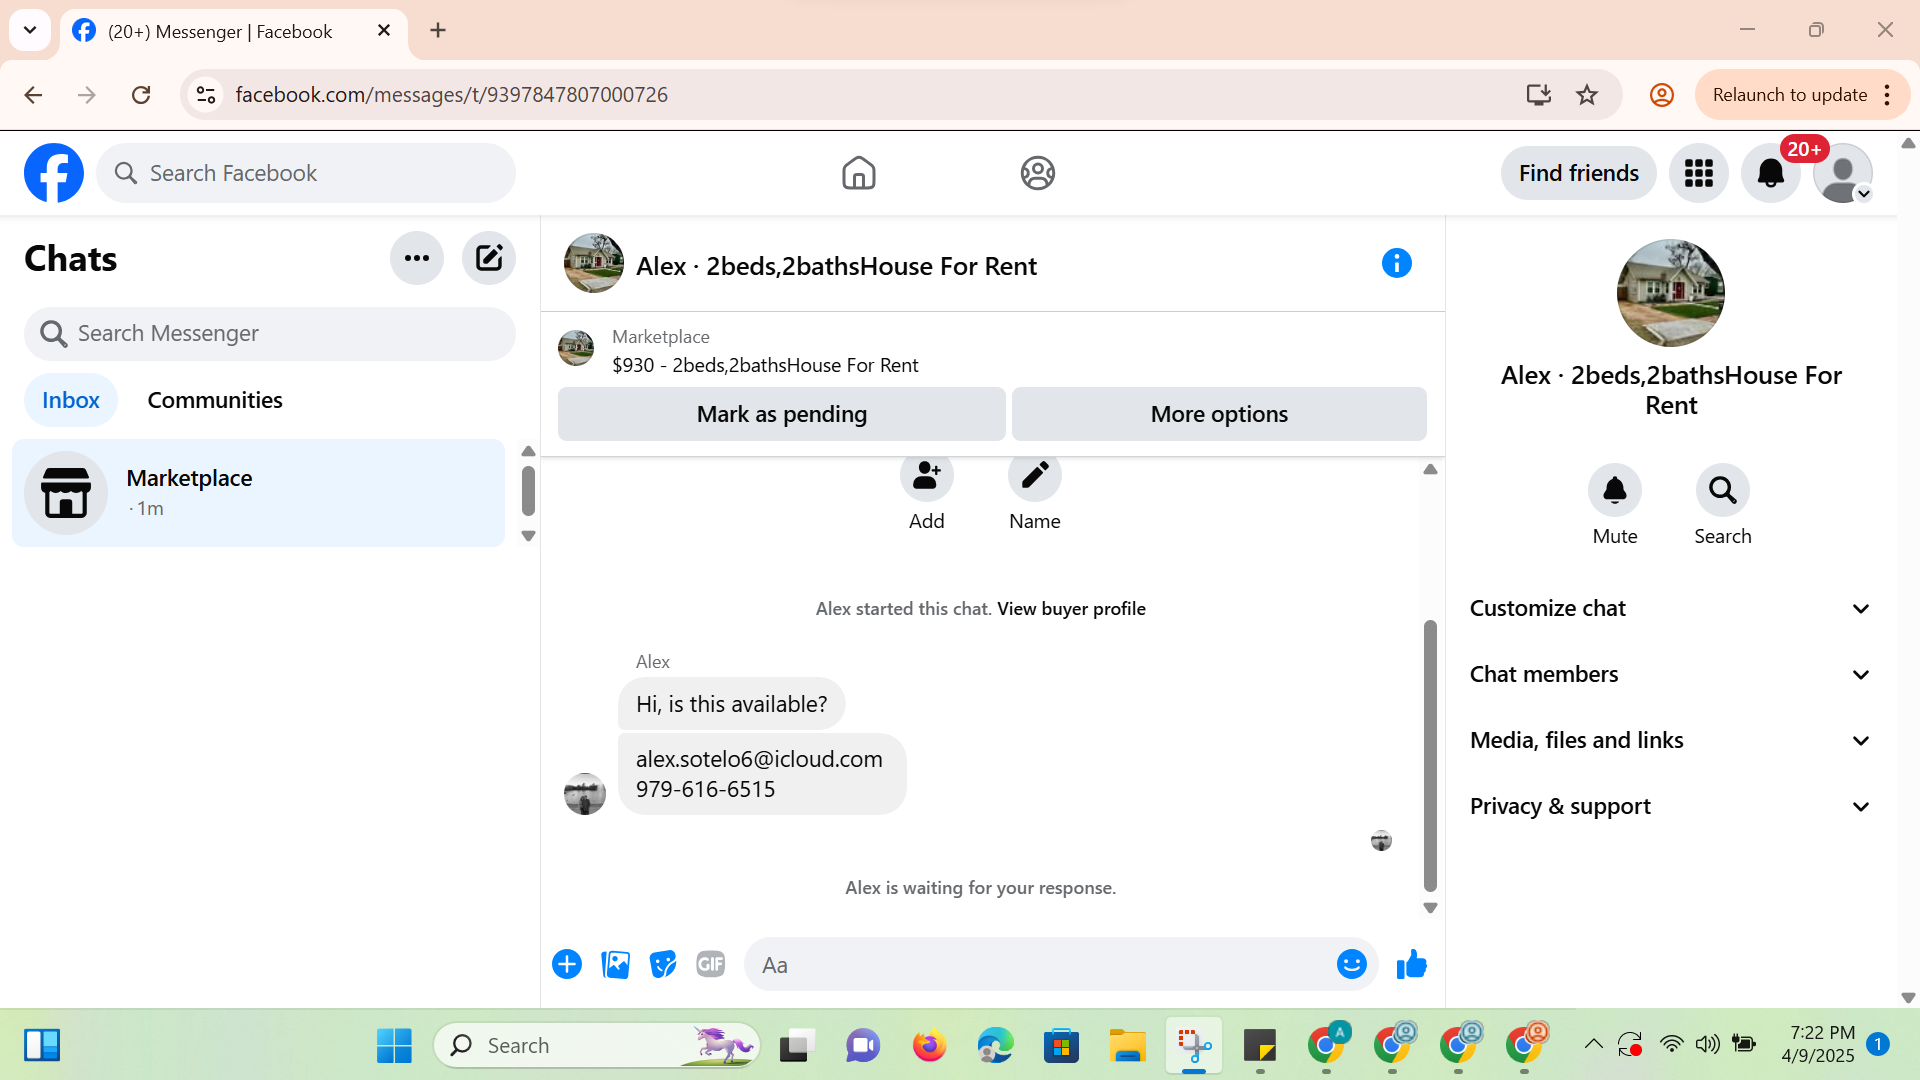Click Alex's avatar beside the message
The height and width of the screenshot is (1080, 1920).
pyautogui.click(x=585, y=794)
